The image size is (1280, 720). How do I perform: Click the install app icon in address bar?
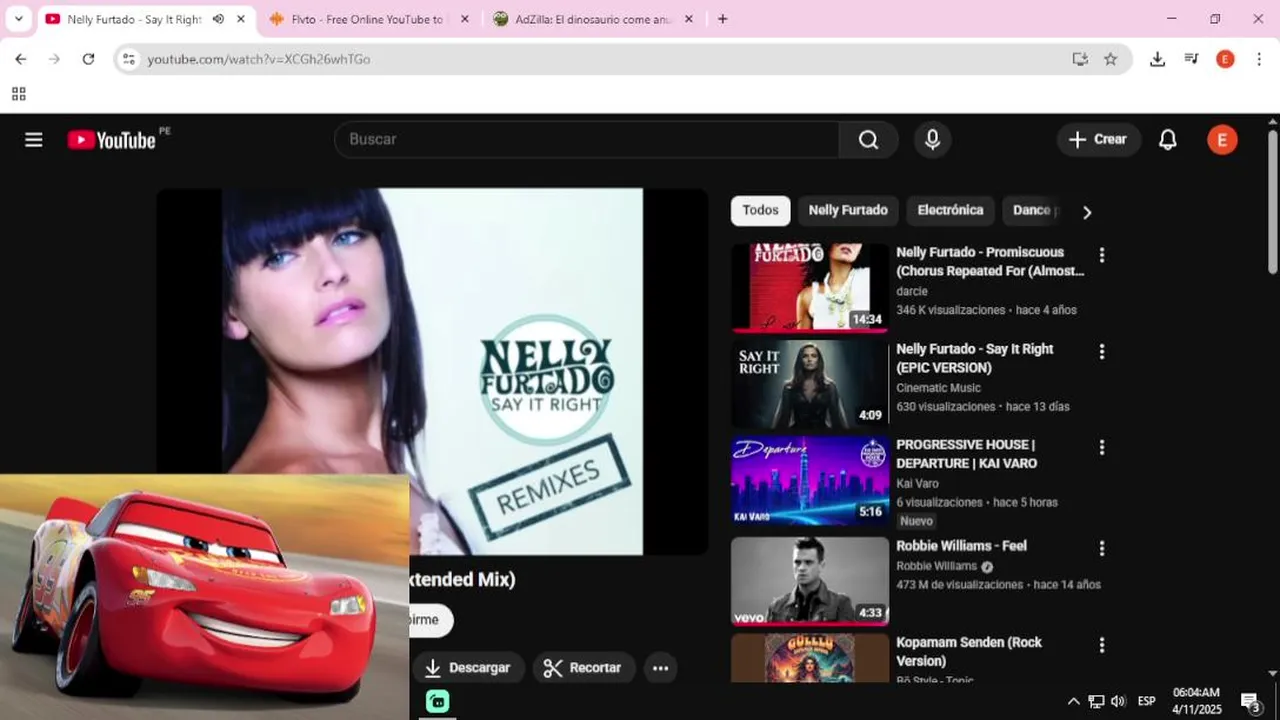point(1080,59)
